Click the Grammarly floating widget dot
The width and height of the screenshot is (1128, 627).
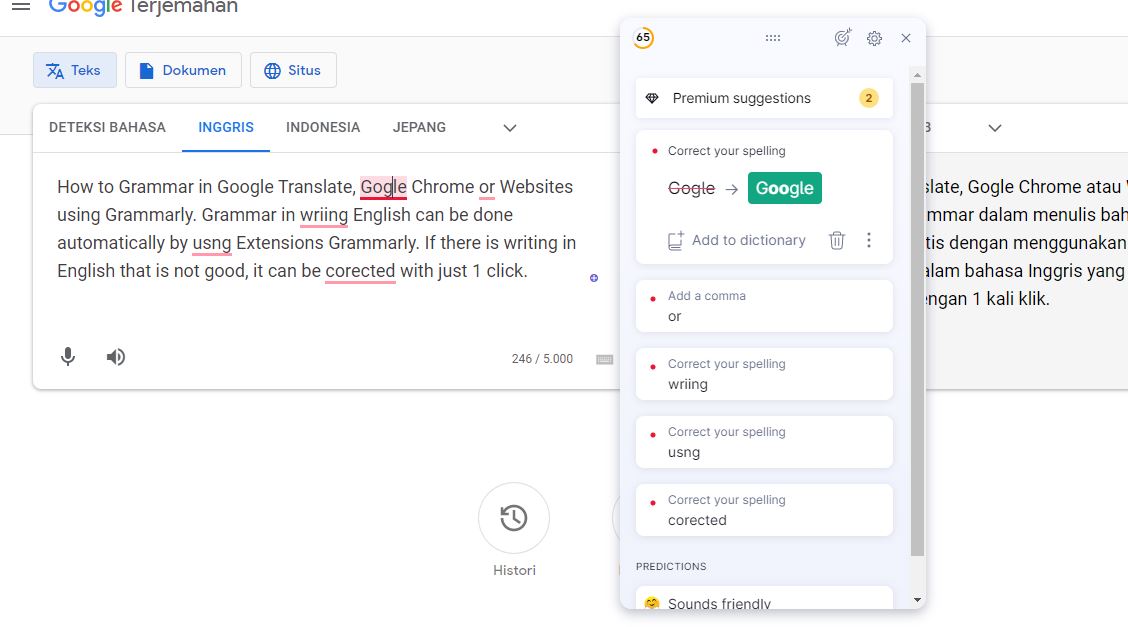coord(593,278)
